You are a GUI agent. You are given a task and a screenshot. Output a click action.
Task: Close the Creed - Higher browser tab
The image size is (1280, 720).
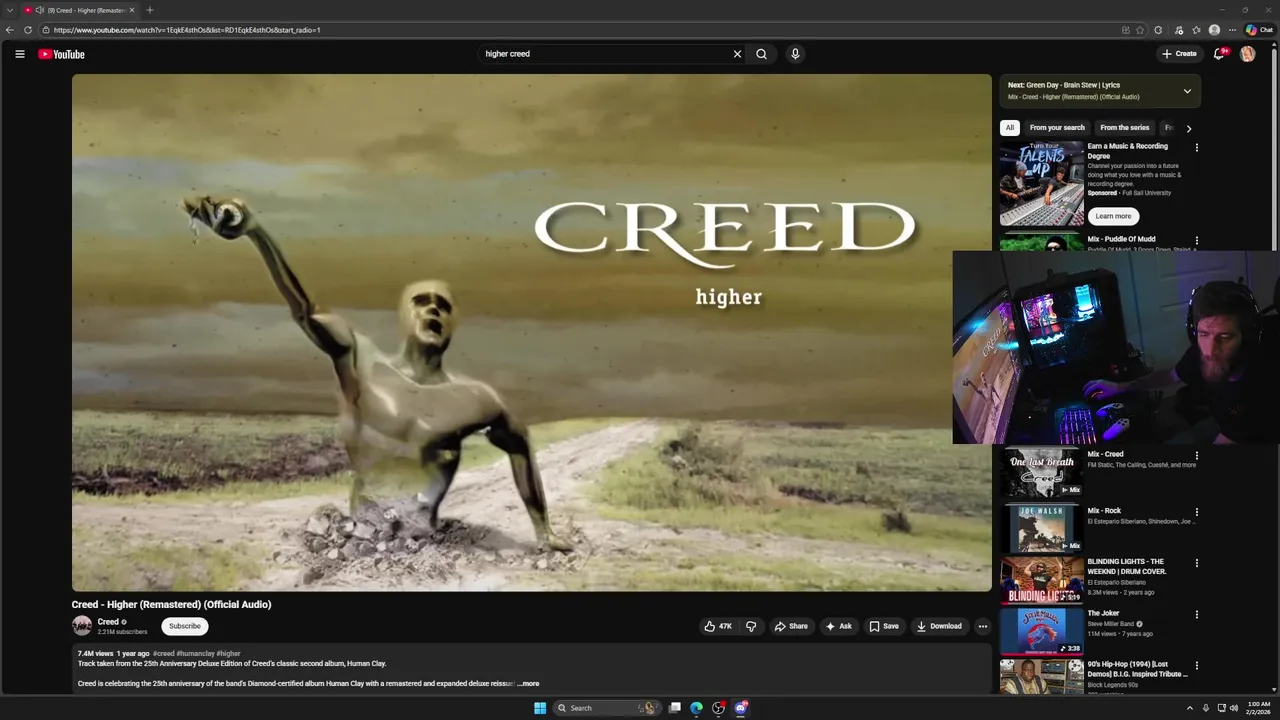coord(132,10)
